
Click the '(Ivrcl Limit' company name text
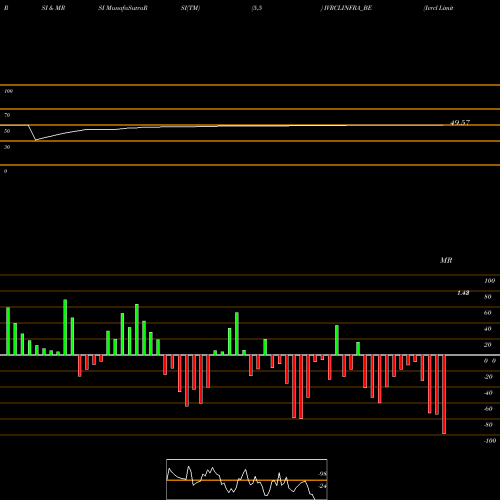click(x=438, y=8)
